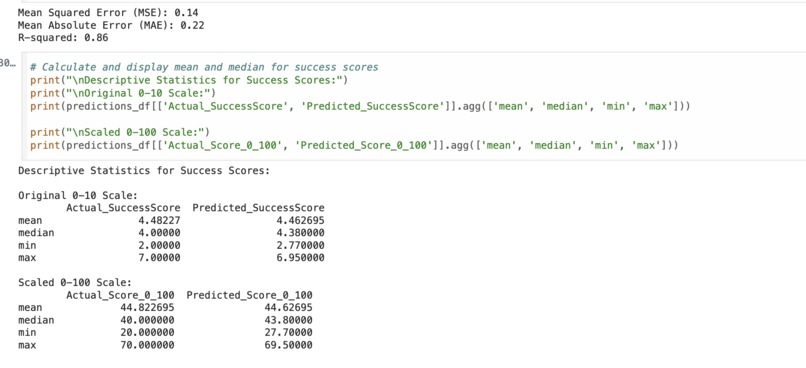806x368 pixels.
Task: Click the 'min' row label in the 0-100 table
Action: [27, 333]
